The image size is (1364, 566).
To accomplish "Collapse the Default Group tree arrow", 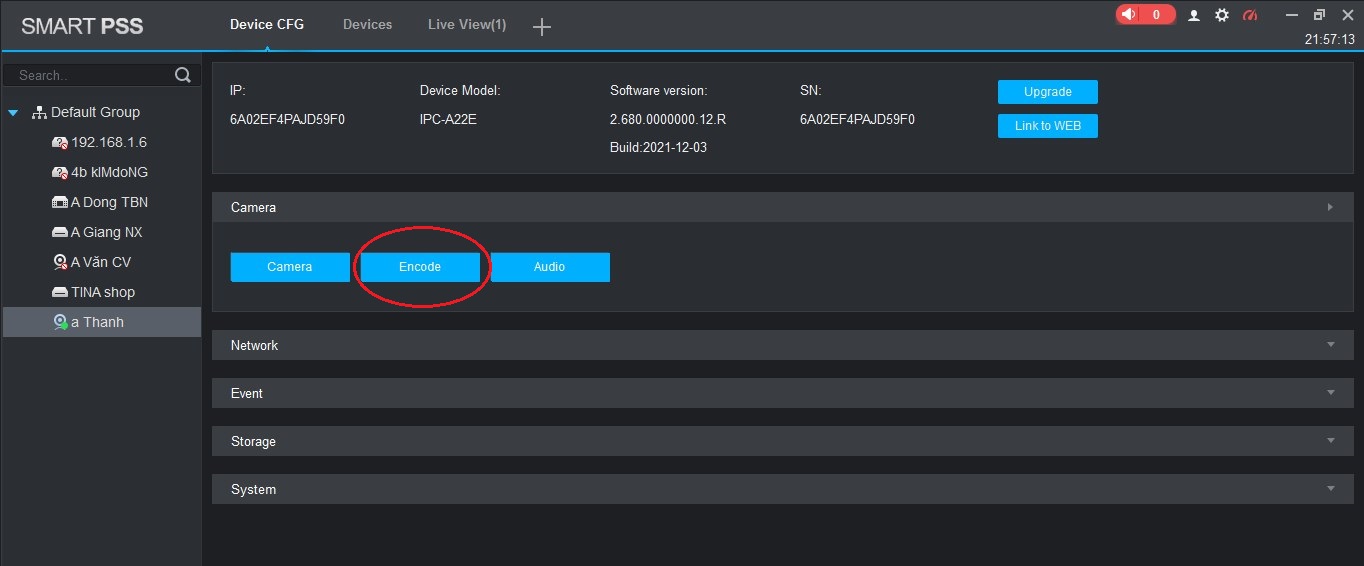I will click(13, 113).
